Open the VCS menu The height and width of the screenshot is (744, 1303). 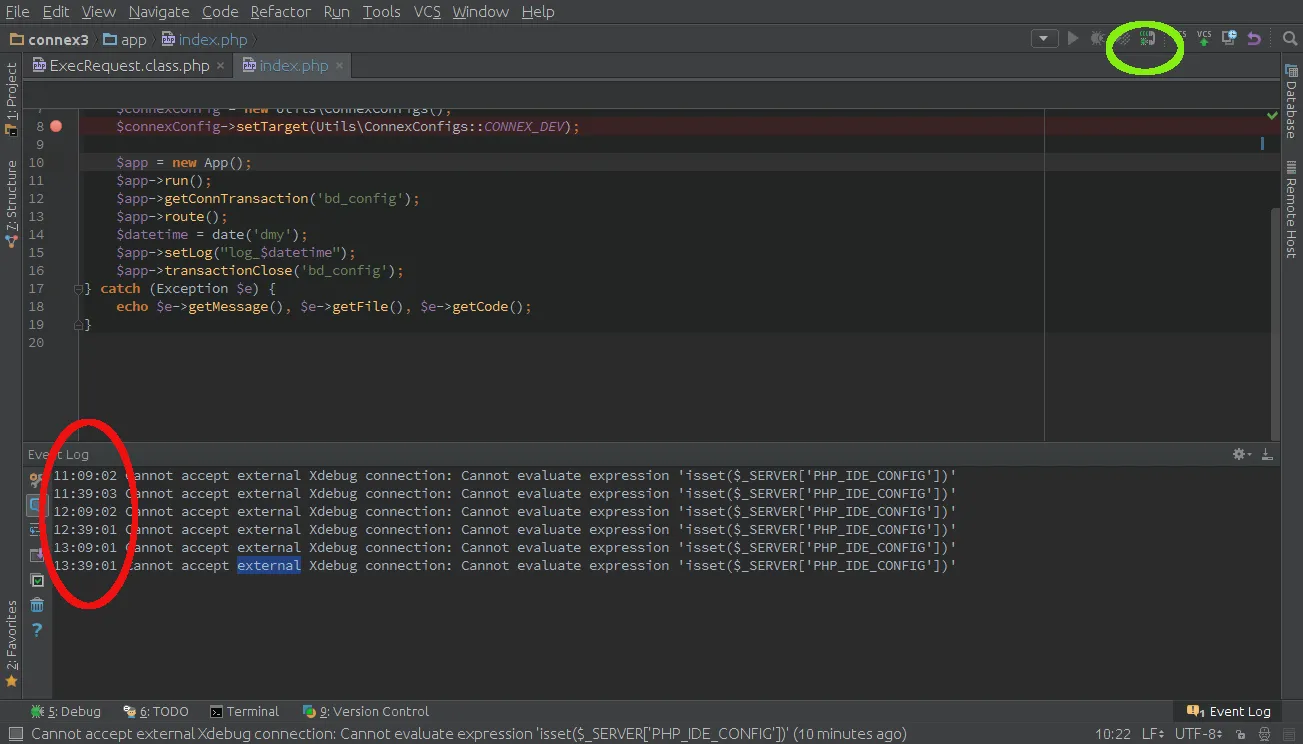pyautogui.click(x=427, y=12)
